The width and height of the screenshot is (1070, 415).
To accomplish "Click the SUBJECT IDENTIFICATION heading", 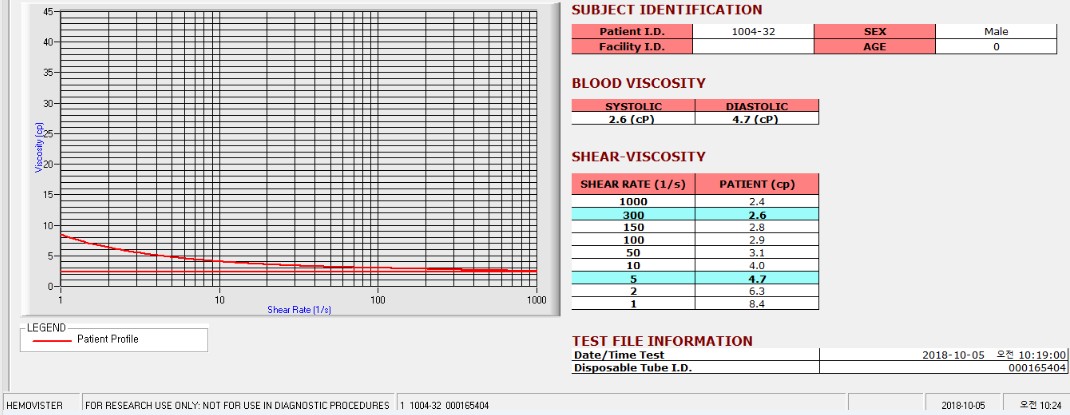I will click(667, 10).
